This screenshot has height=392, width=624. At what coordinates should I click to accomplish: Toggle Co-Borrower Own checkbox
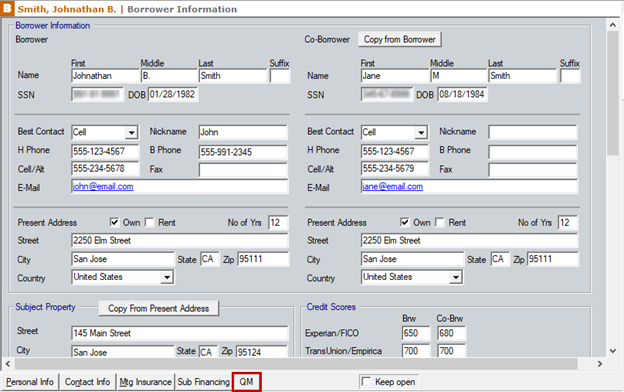[x=405, y=222]
